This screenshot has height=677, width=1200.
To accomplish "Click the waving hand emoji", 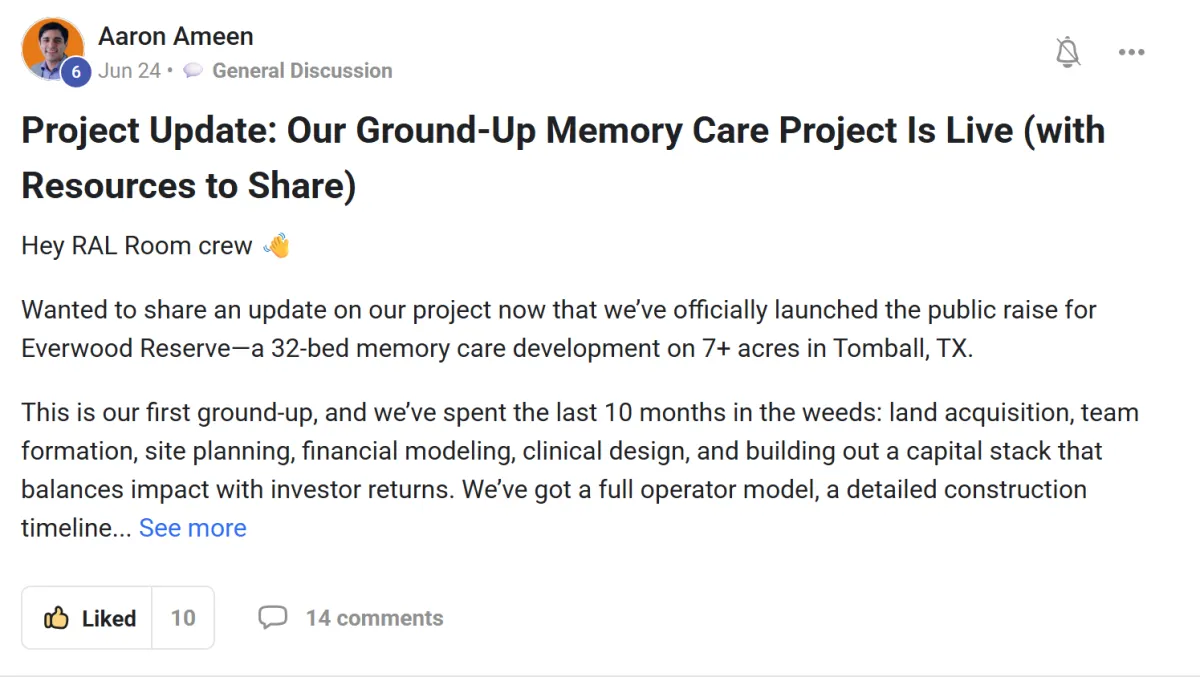I will coord(276,246).
